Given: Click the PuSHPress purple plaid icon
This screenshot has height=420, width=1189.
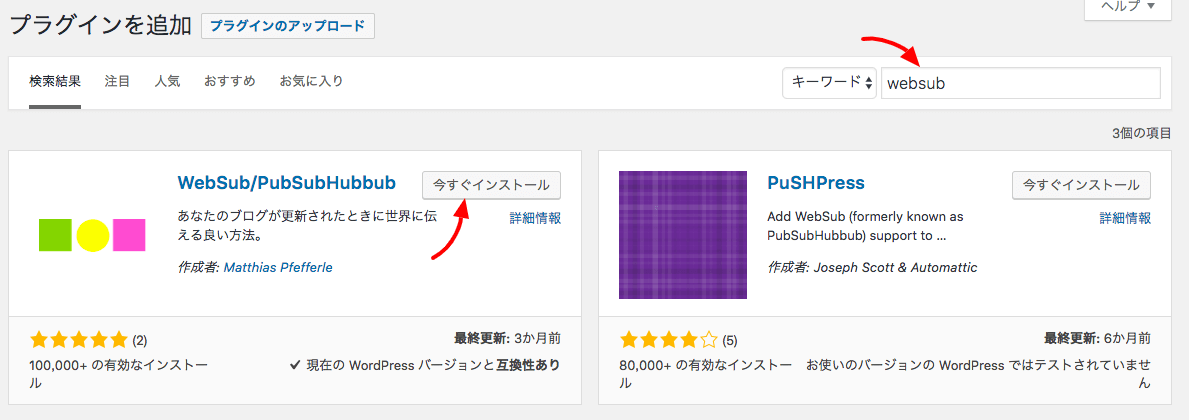Looking at the screenshot, I should tap(682, 235).
